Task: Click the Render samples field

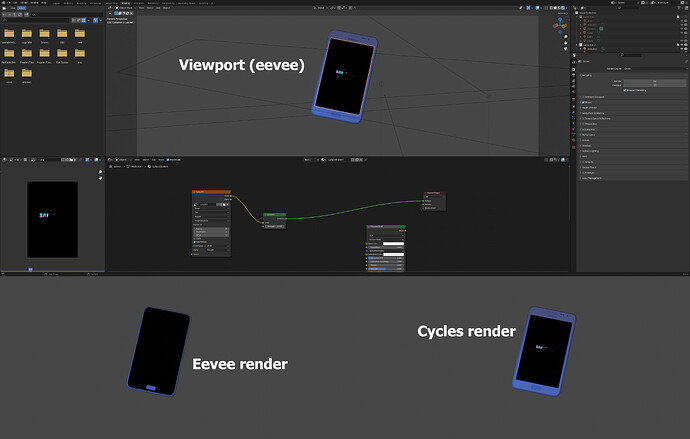Action: (x=655, y=81)
